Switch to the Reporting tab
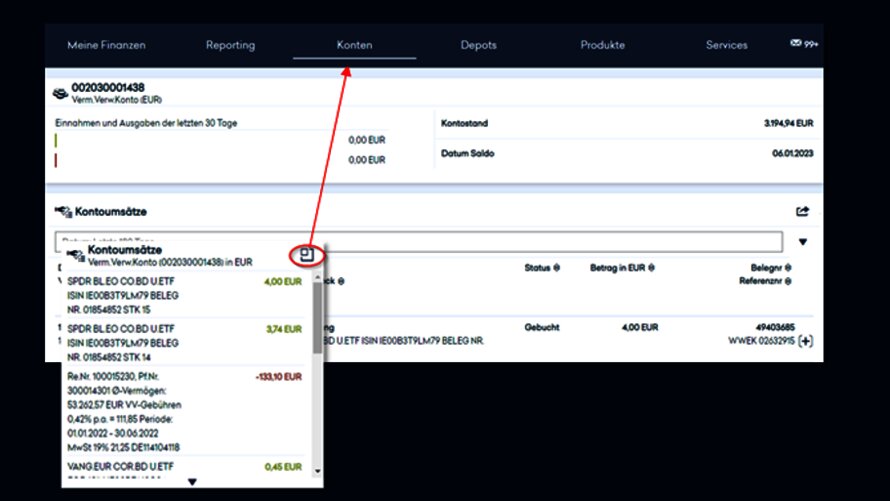 230,45
